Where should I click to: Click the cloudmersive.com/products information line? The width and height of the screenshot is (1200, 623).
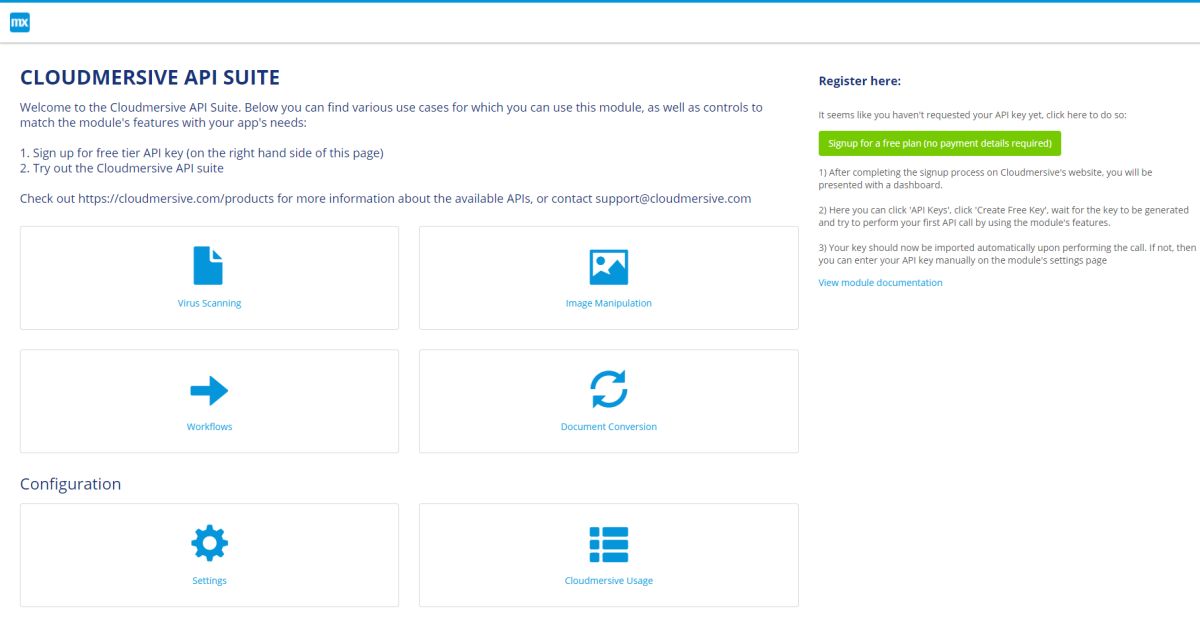385,198
